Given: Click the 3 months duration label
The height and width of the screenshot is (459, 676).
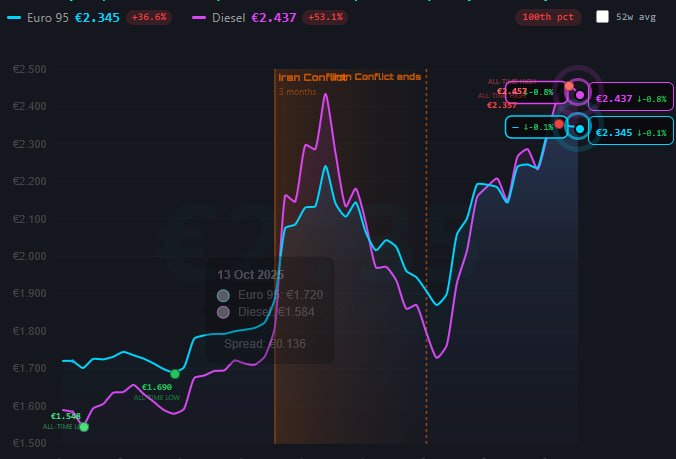Looking at the screenshot, I should point(297,92).
